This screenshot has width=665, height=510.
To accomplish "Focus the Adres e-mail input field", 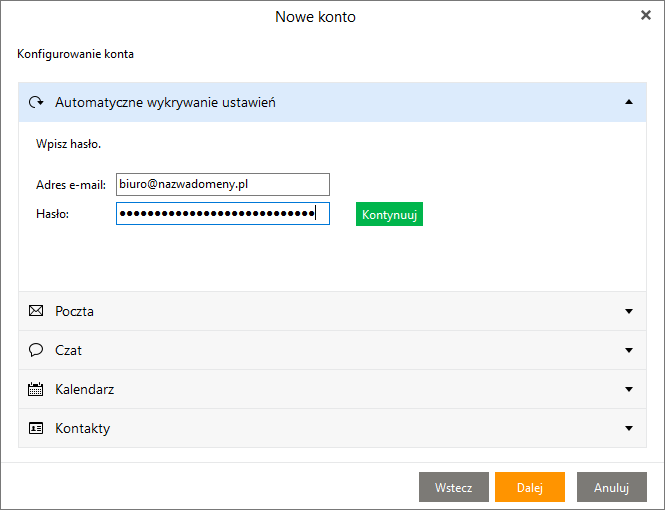I will point(223,184).
